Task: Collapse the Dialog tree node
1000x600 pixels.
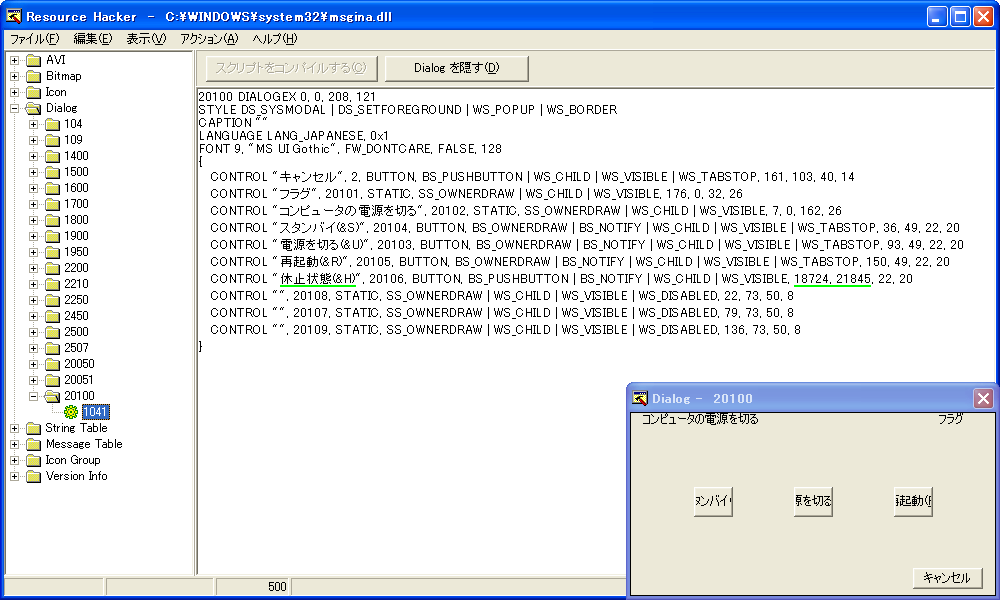Action: 15,108
